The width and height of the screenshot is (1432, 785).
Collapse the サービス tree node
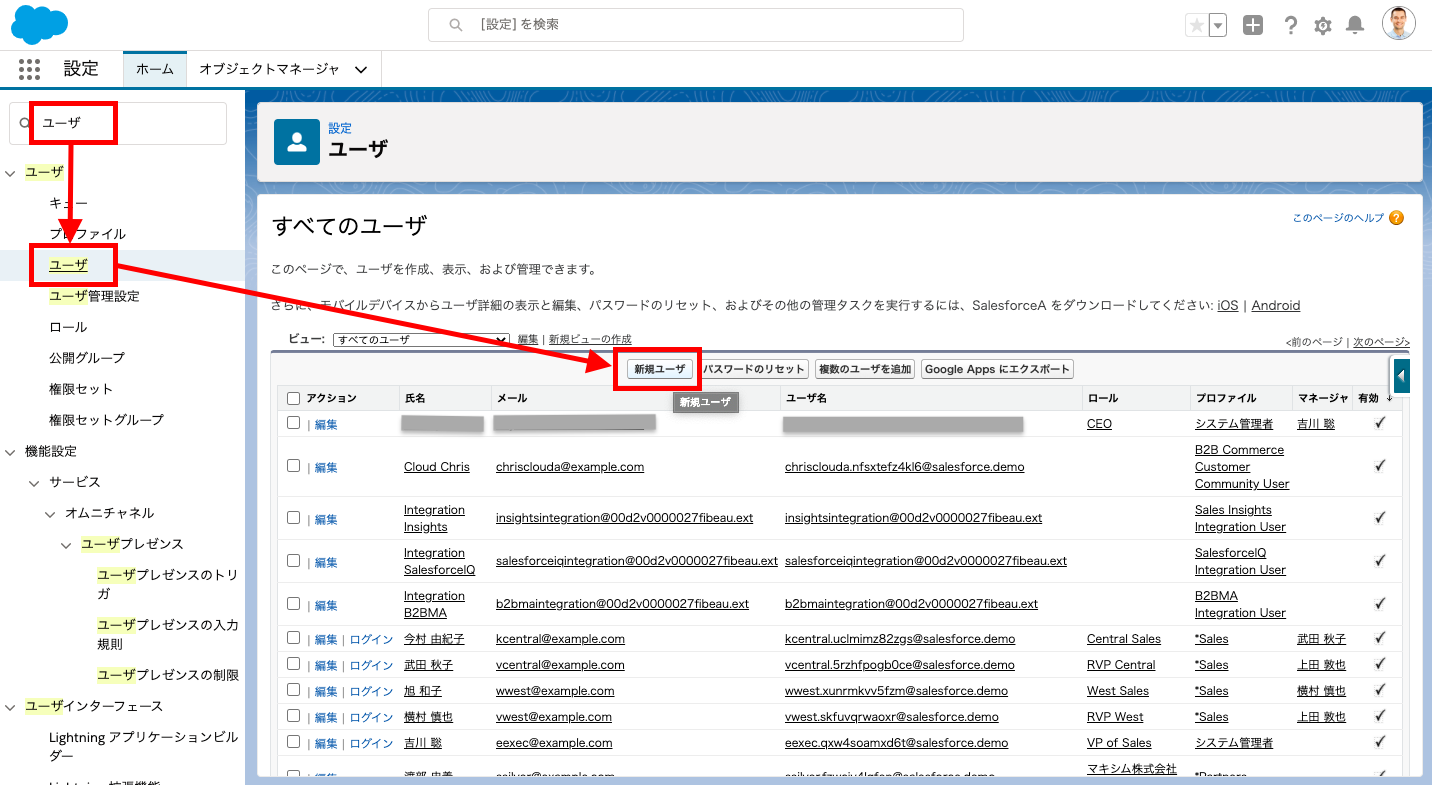(x=34, y=483)
